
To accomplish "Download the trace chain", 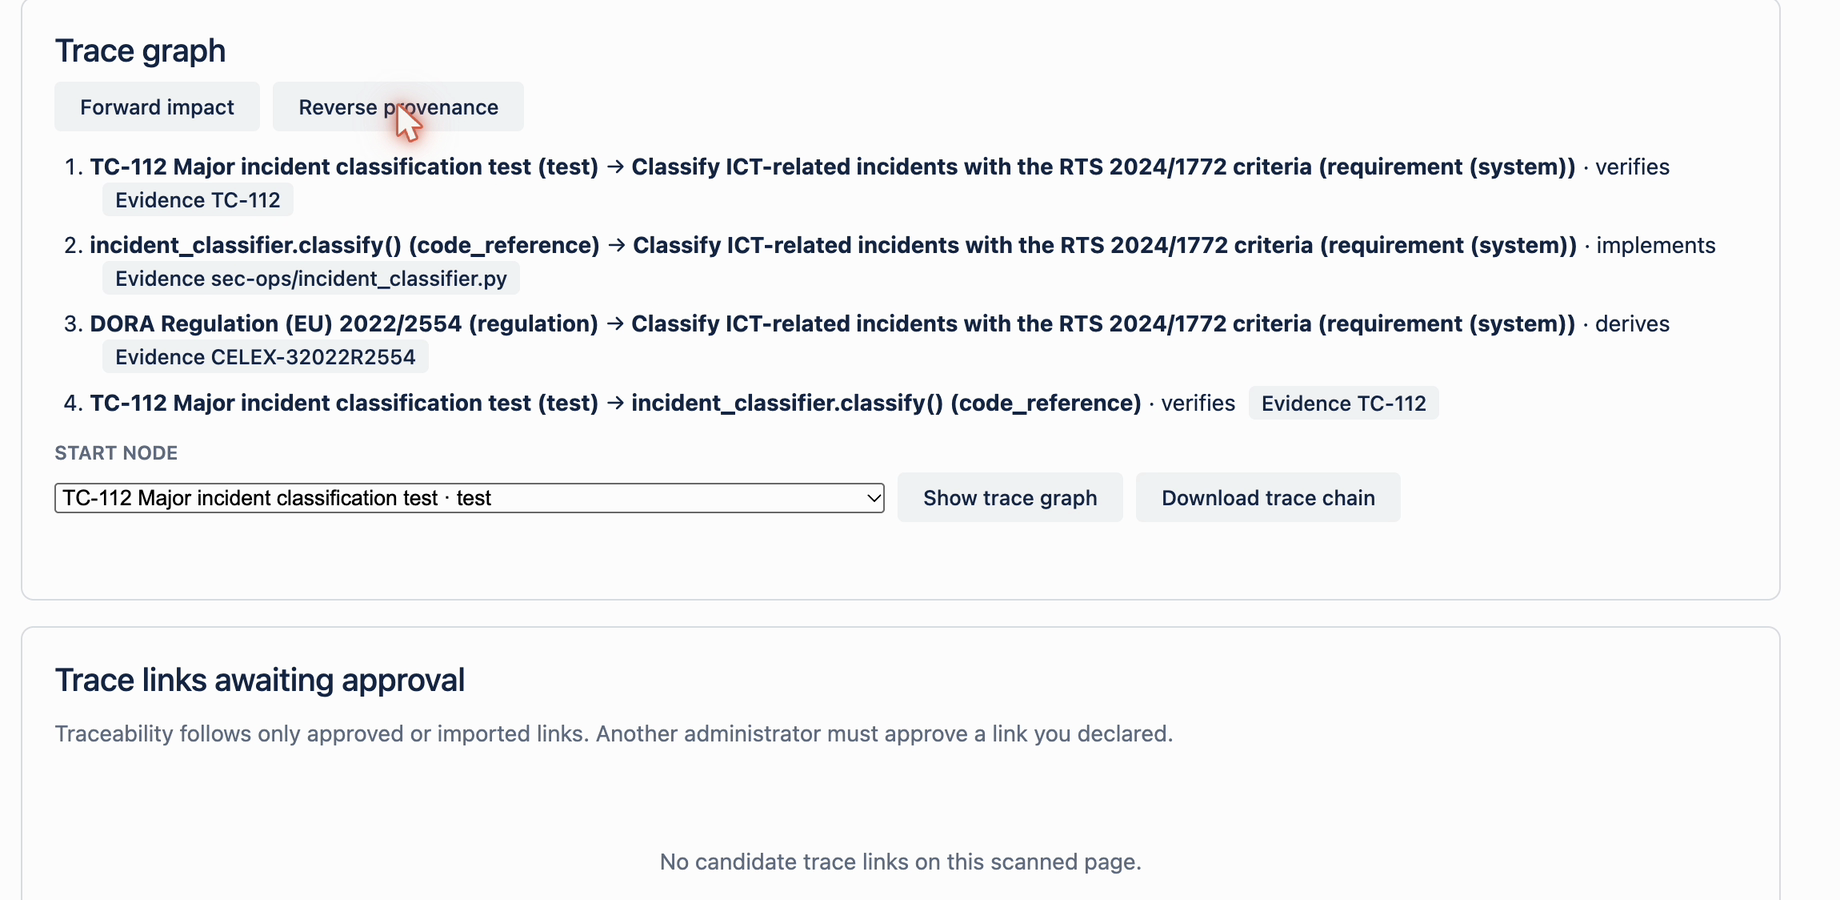I will (x=1268, y=498).
